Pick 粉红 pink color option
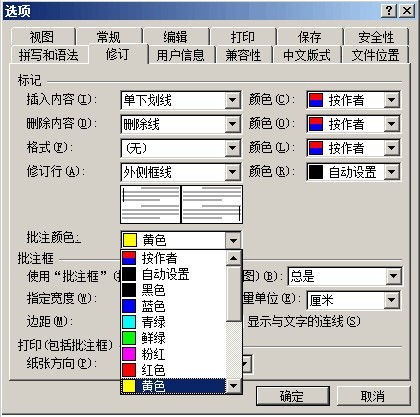The height and width of the screenshot is (417, 420). (173, 354)
